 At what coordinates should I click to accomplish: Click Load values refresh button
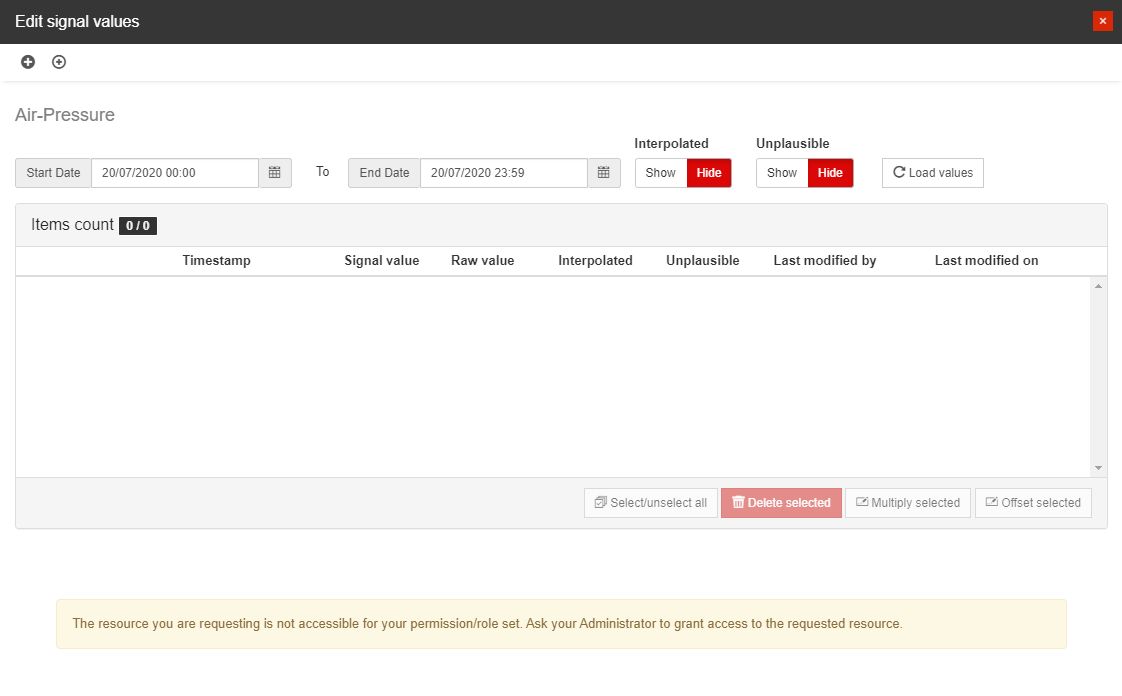click(932, 173)
